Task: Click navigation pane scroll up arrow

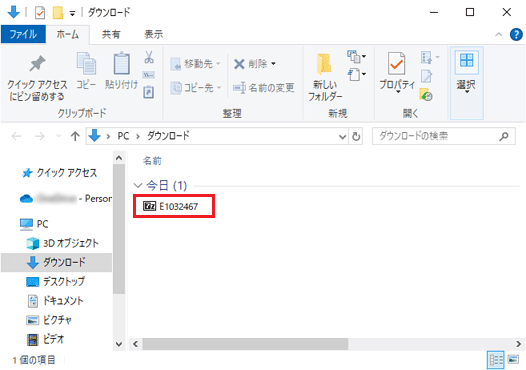Action: pyautogui.click(x=119, y=158)
